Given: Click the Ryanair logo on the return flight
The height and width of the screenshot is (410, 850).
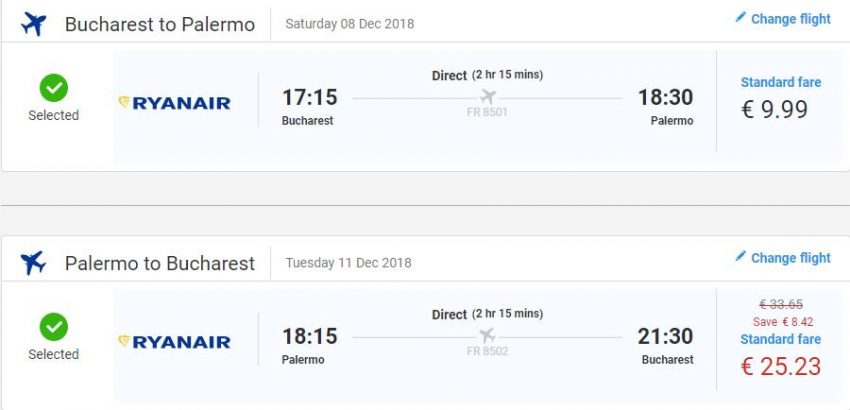Looking at the screenshot, I should [x=175, y=342].
